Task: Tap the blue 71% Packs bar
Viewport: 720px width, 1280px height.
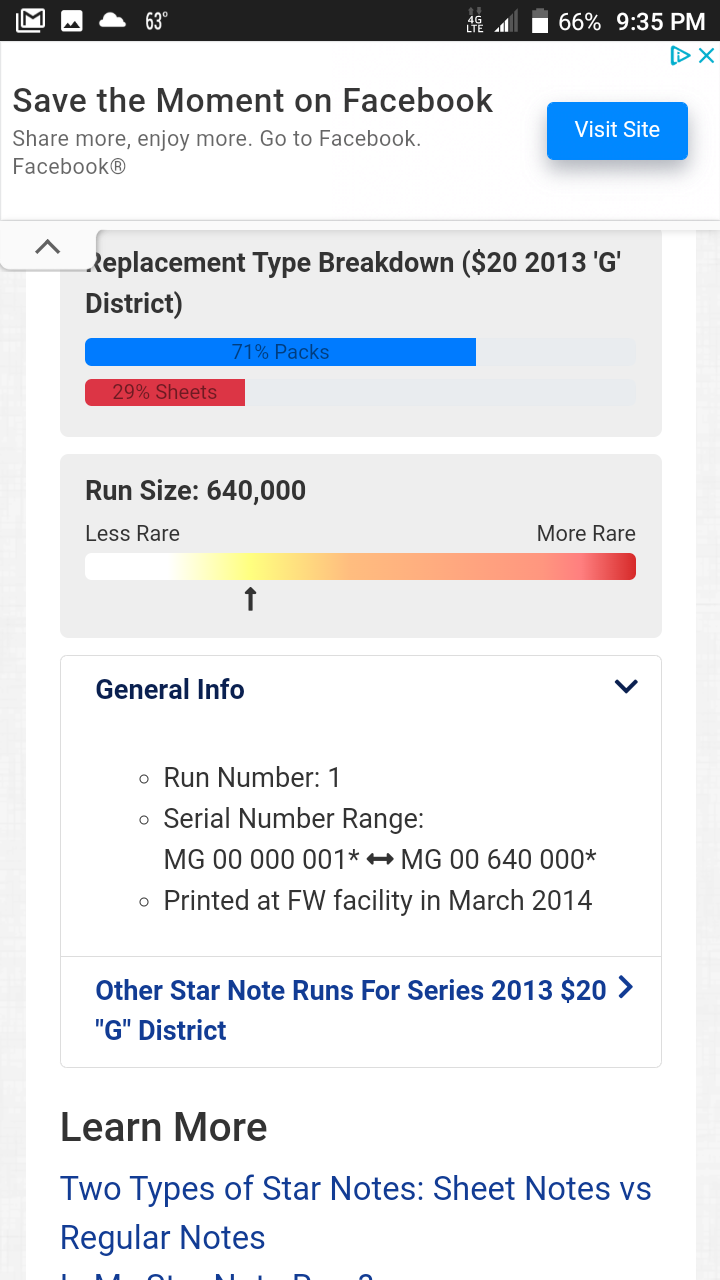Action: (x=280, y=352)
